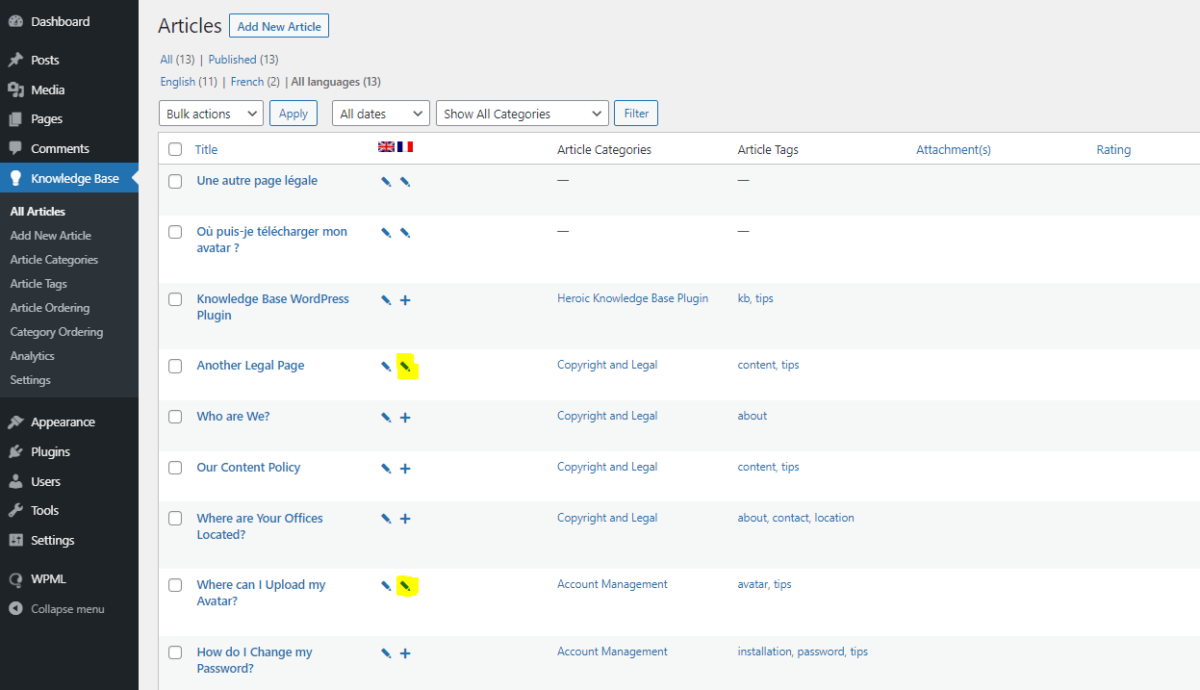Add French translation for Where are Your Offices
This screenshot has height=690, width=1200.
click(405, 519)
